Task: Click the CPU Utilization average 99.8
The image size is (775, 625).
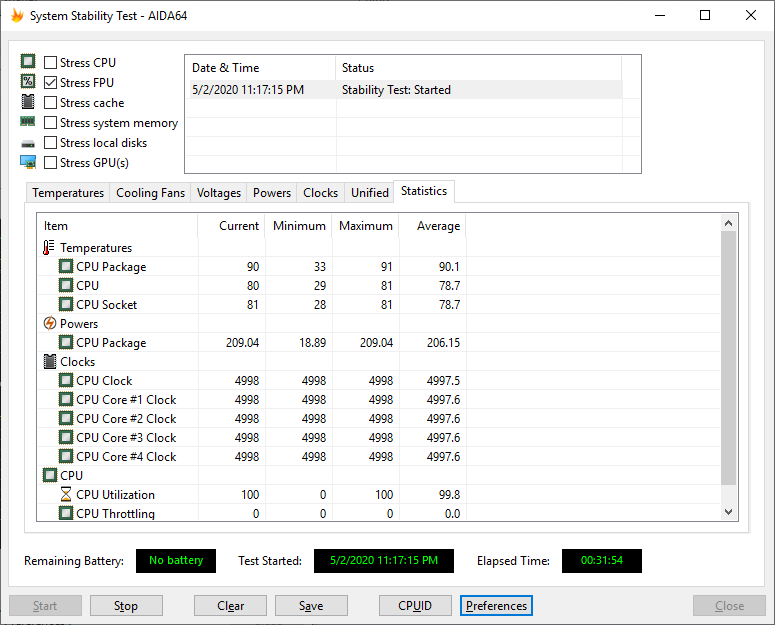Action: click(x=449, y=495)
